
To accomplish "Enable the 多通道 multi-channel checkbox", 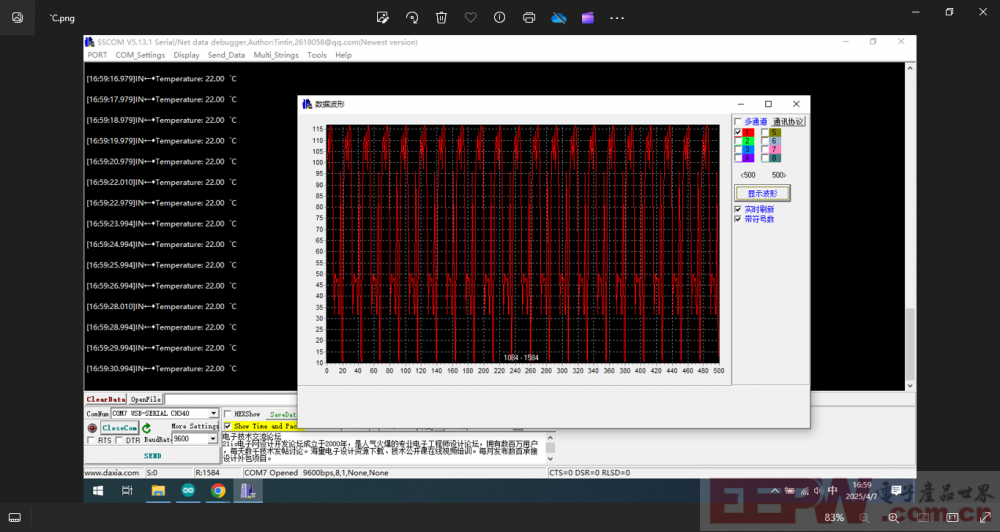I will (x=738, y=121).
